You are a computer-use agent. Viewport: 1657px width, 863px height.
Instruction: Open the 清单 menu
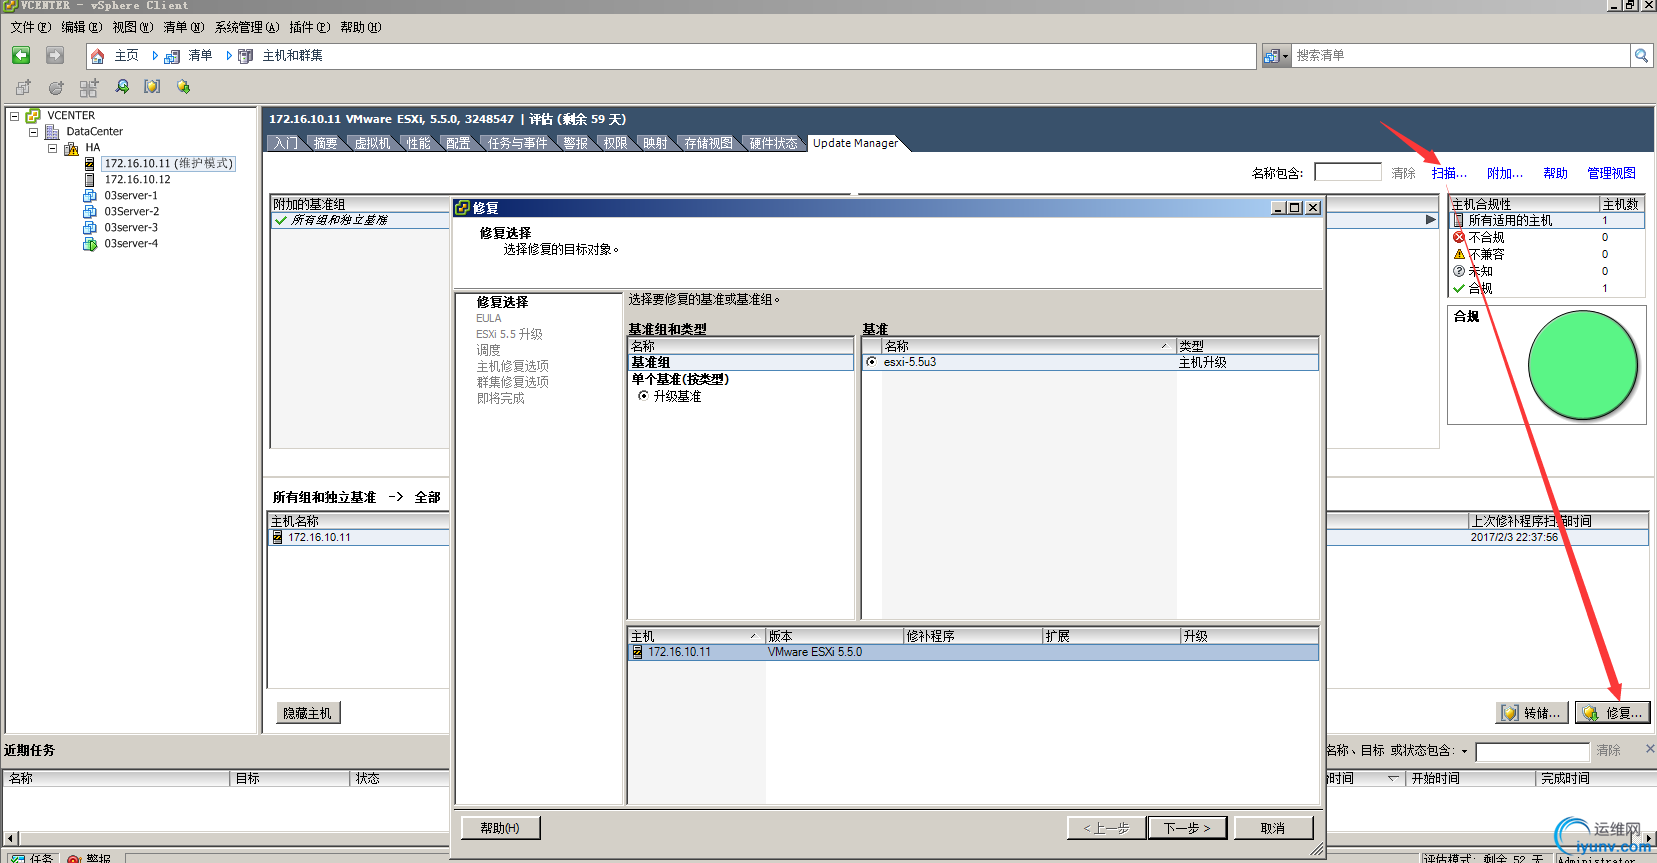[x=183, y=27]
